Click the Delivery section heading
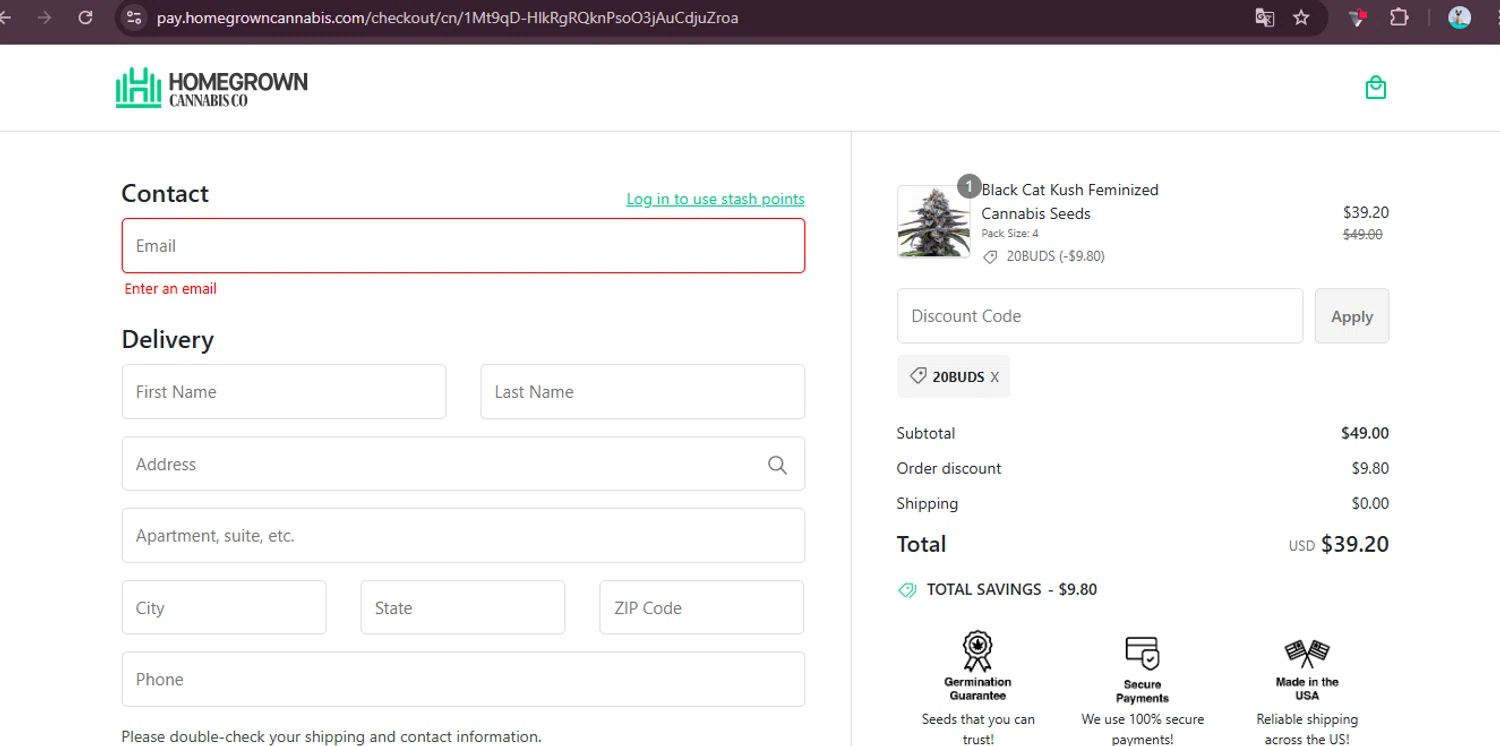 click(168, 339)
